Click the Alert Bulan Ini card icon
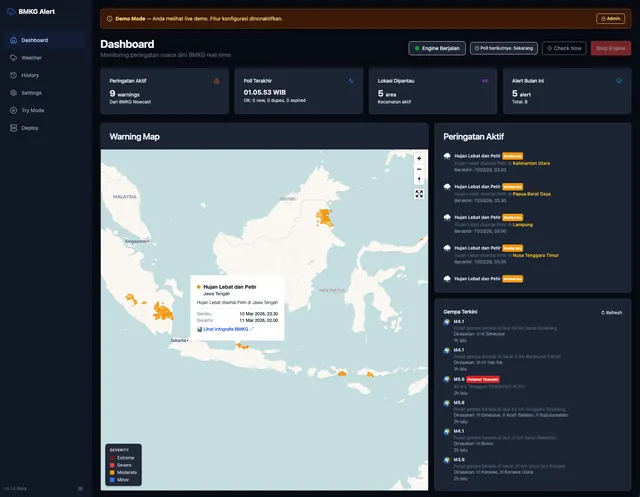 click(619, 81)
